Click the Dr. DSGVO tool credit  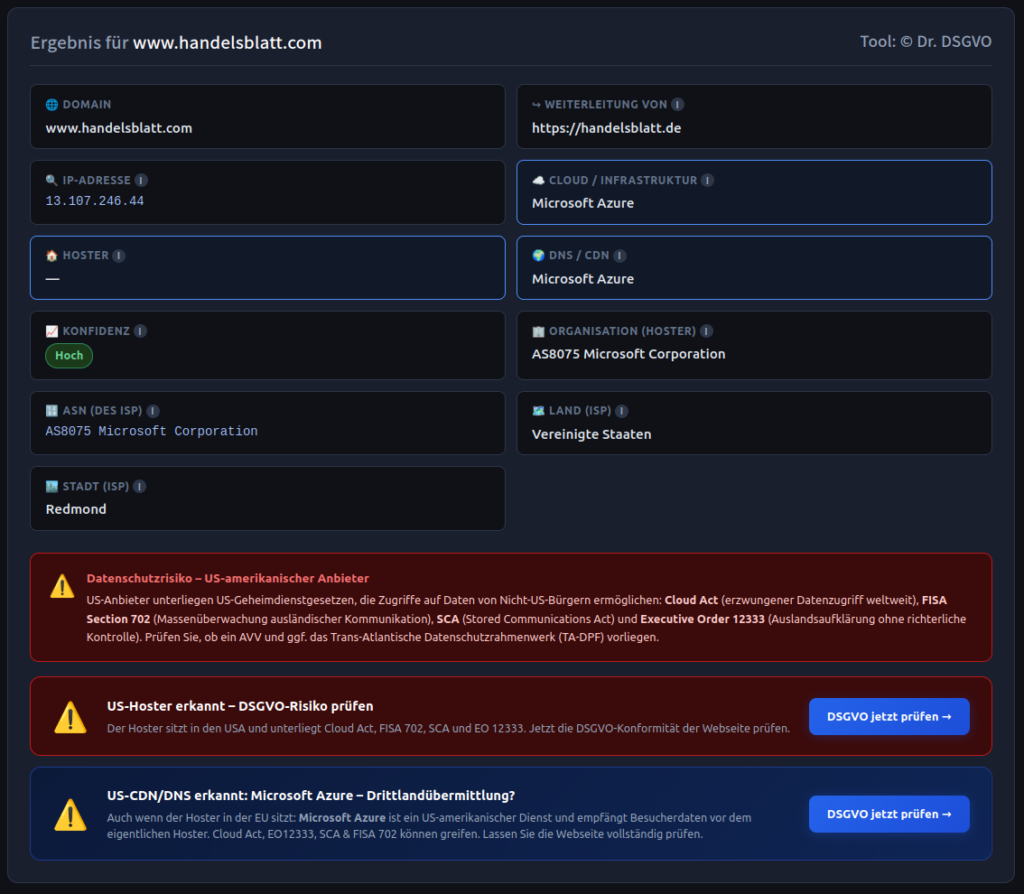925,42
